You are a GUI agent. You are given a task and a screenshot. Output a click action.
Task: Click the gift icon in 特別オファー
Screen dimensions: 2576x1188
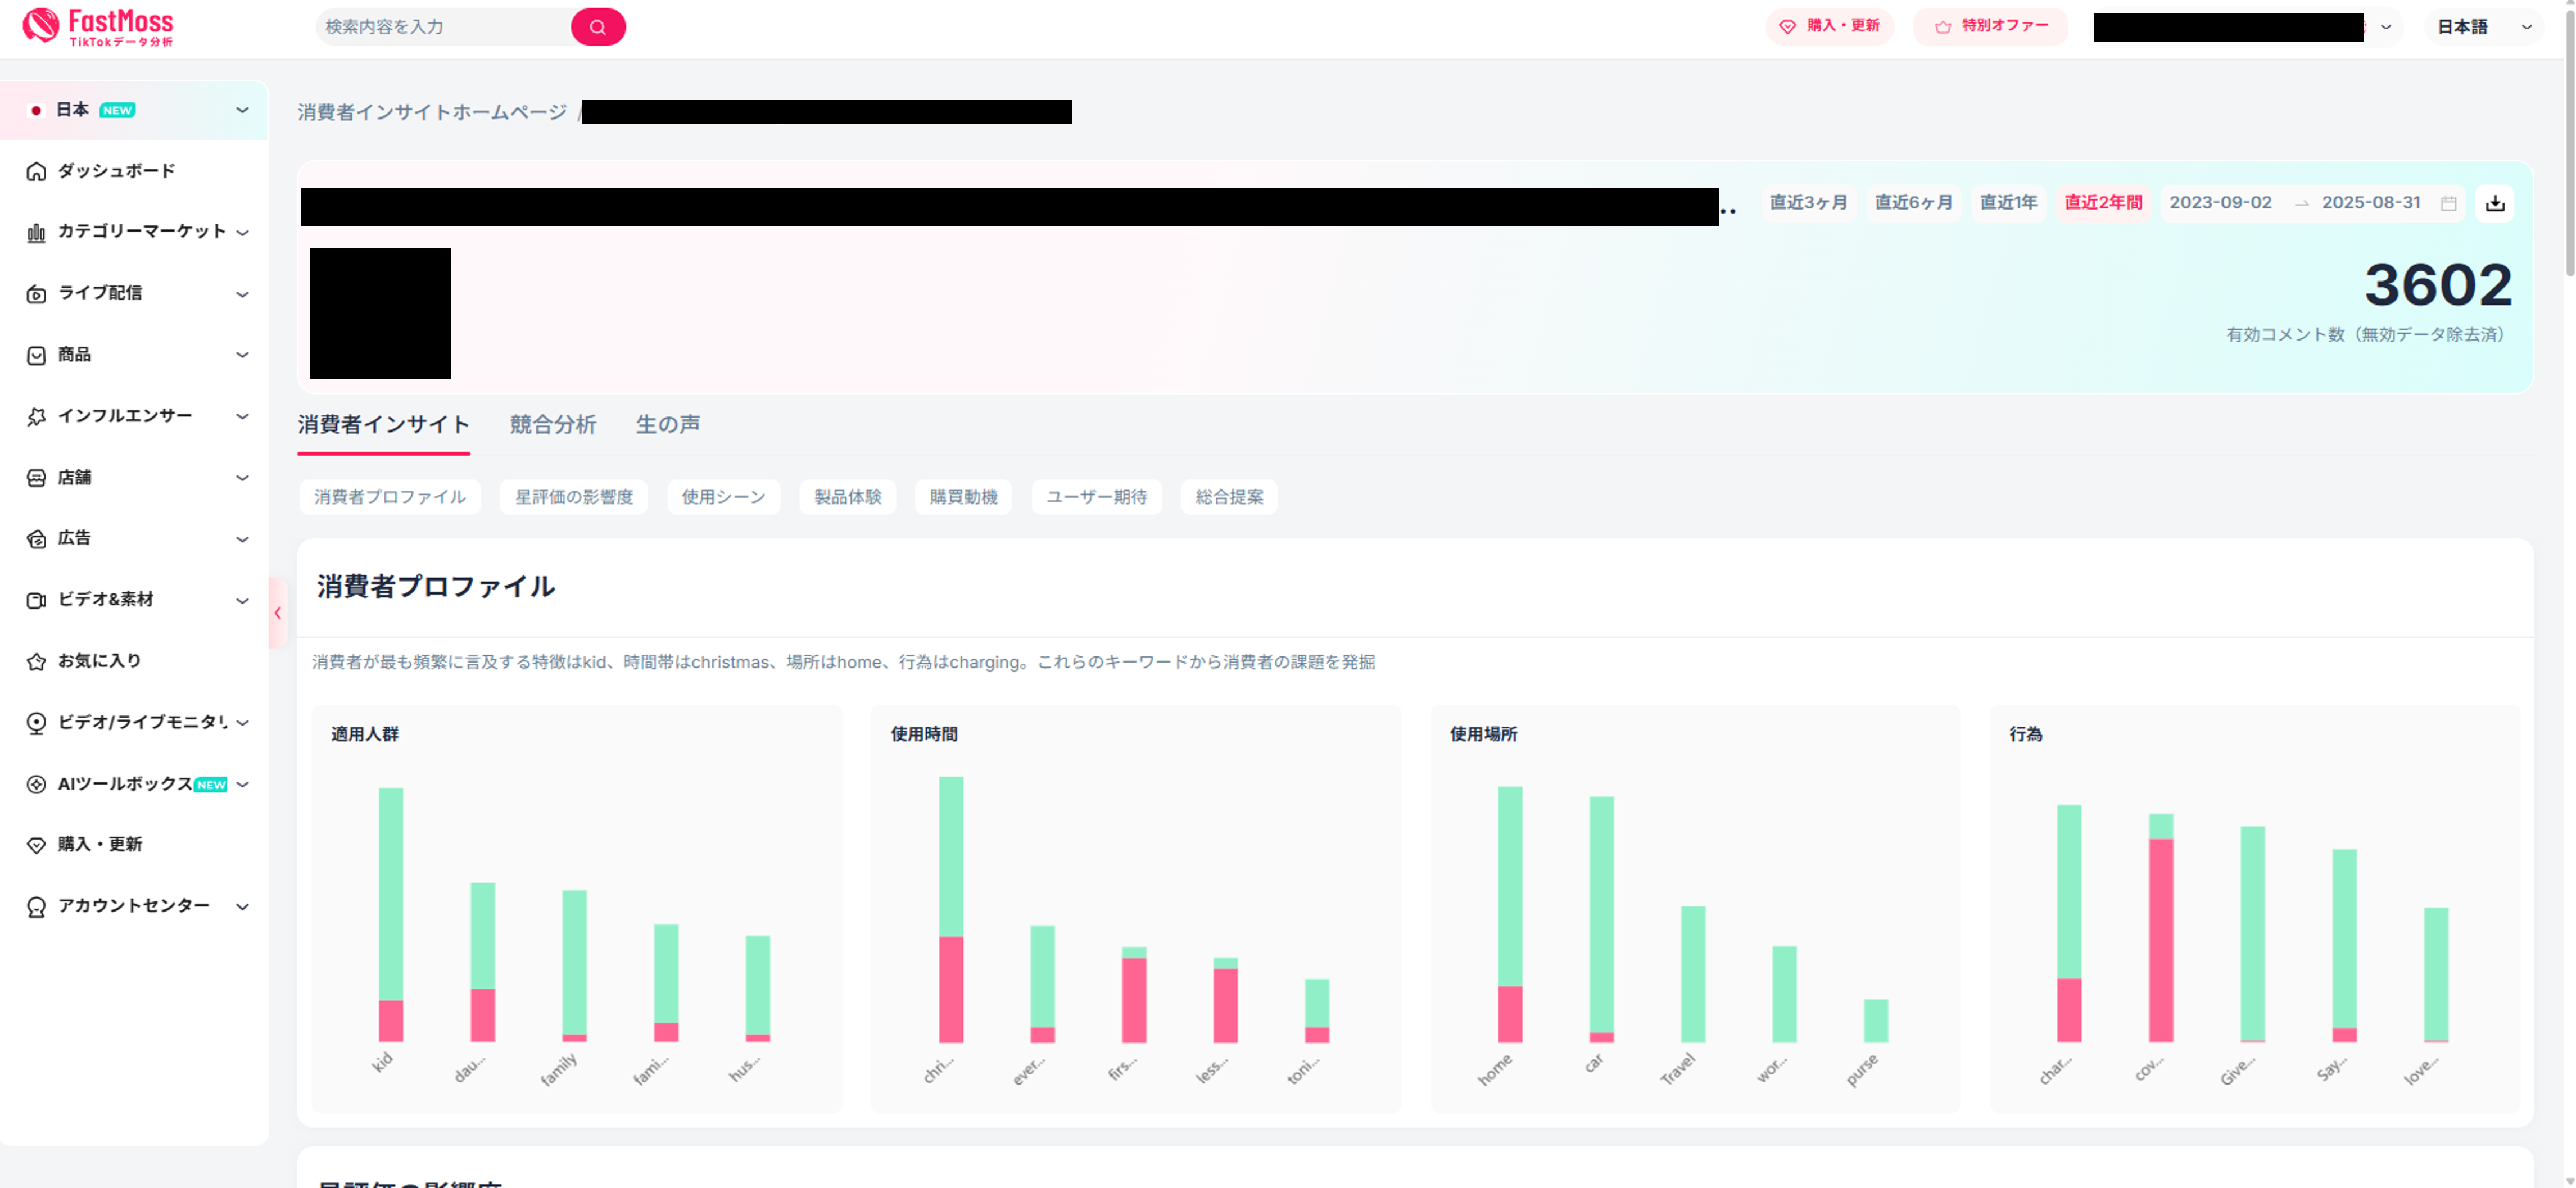[x=1942, y=27]
